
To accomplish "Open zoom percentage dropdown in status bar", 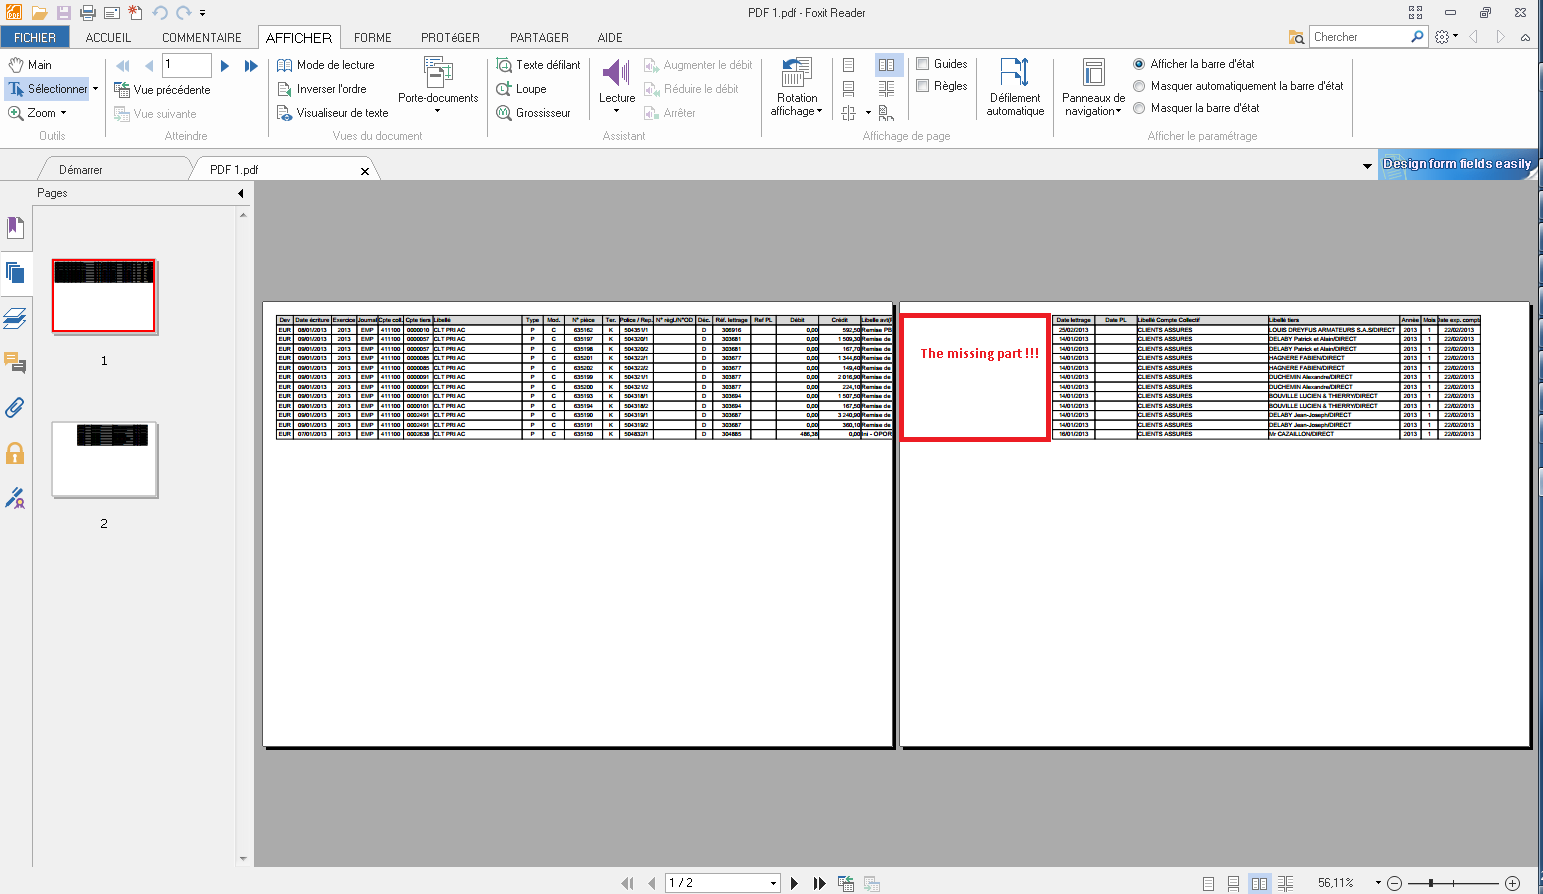I will pyautogui.click(x=1378, y=883).
